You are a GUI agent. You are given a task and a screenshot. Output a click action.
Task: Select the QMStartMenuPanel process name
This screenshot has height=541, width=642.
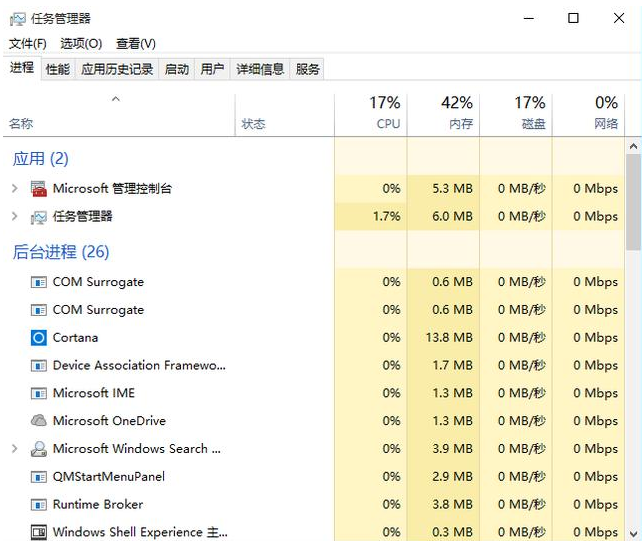pos(109,477)
